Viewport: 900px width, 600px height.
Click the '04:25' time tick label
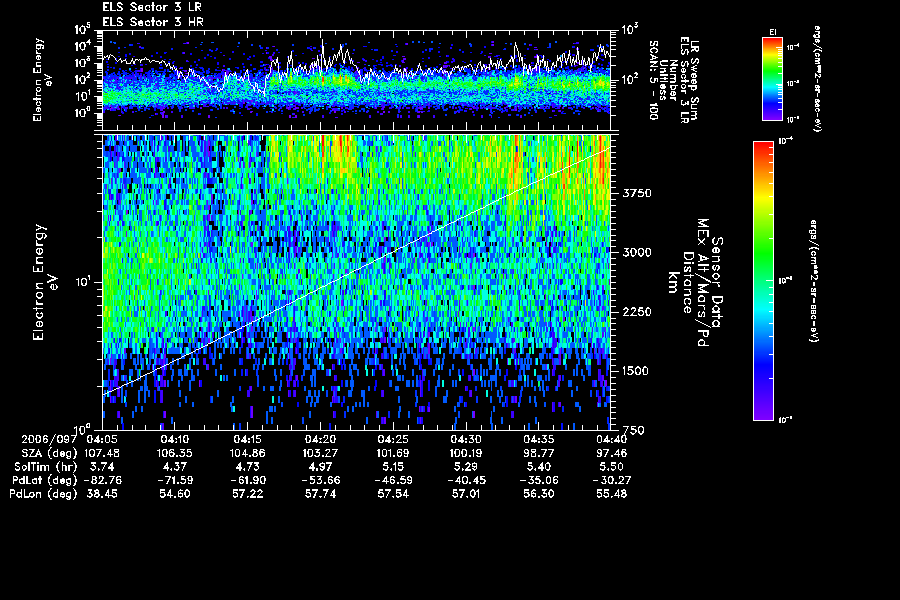(x=393, y=439)
